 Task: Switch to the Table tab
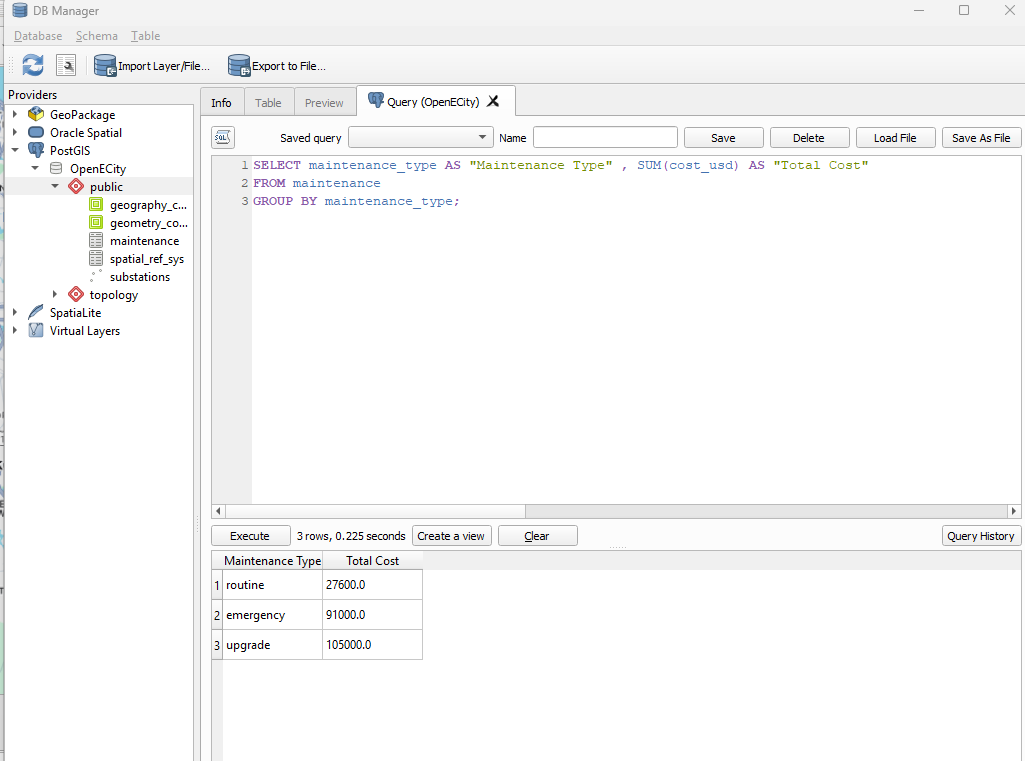click(268, 103)
